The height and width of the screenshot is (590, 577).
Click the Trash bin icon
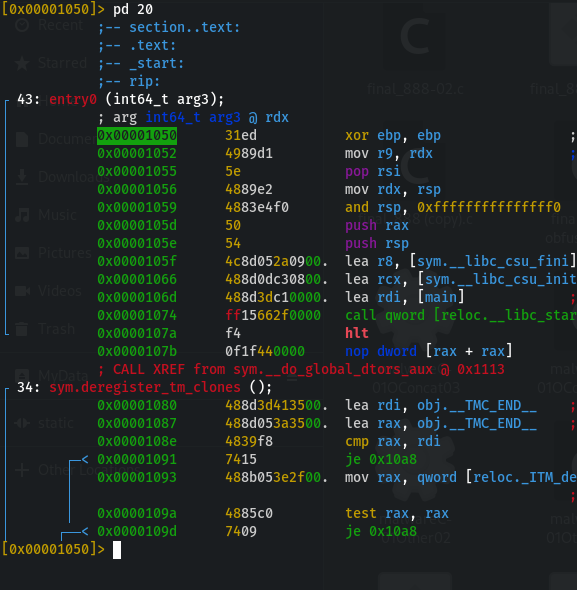(22, 329)
